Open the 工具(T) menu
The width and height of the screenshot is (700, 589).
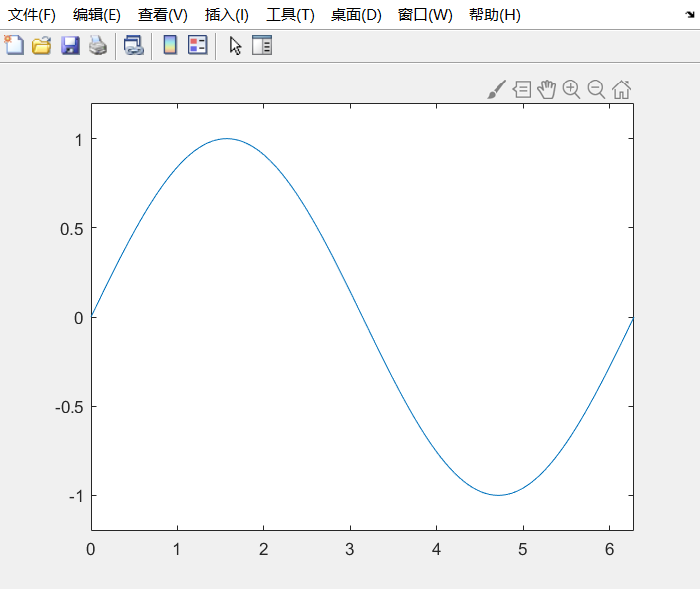click(290, 15)
